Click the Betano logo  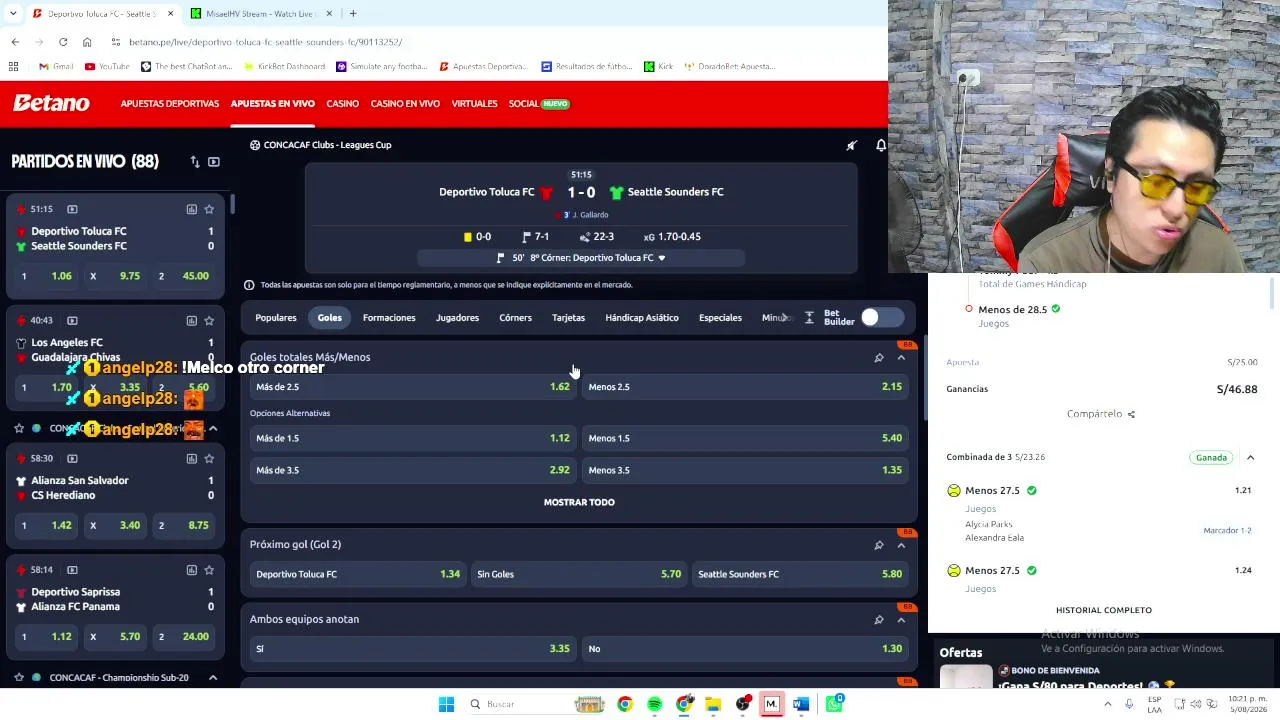pyautogui.click(x=51, y=103)
